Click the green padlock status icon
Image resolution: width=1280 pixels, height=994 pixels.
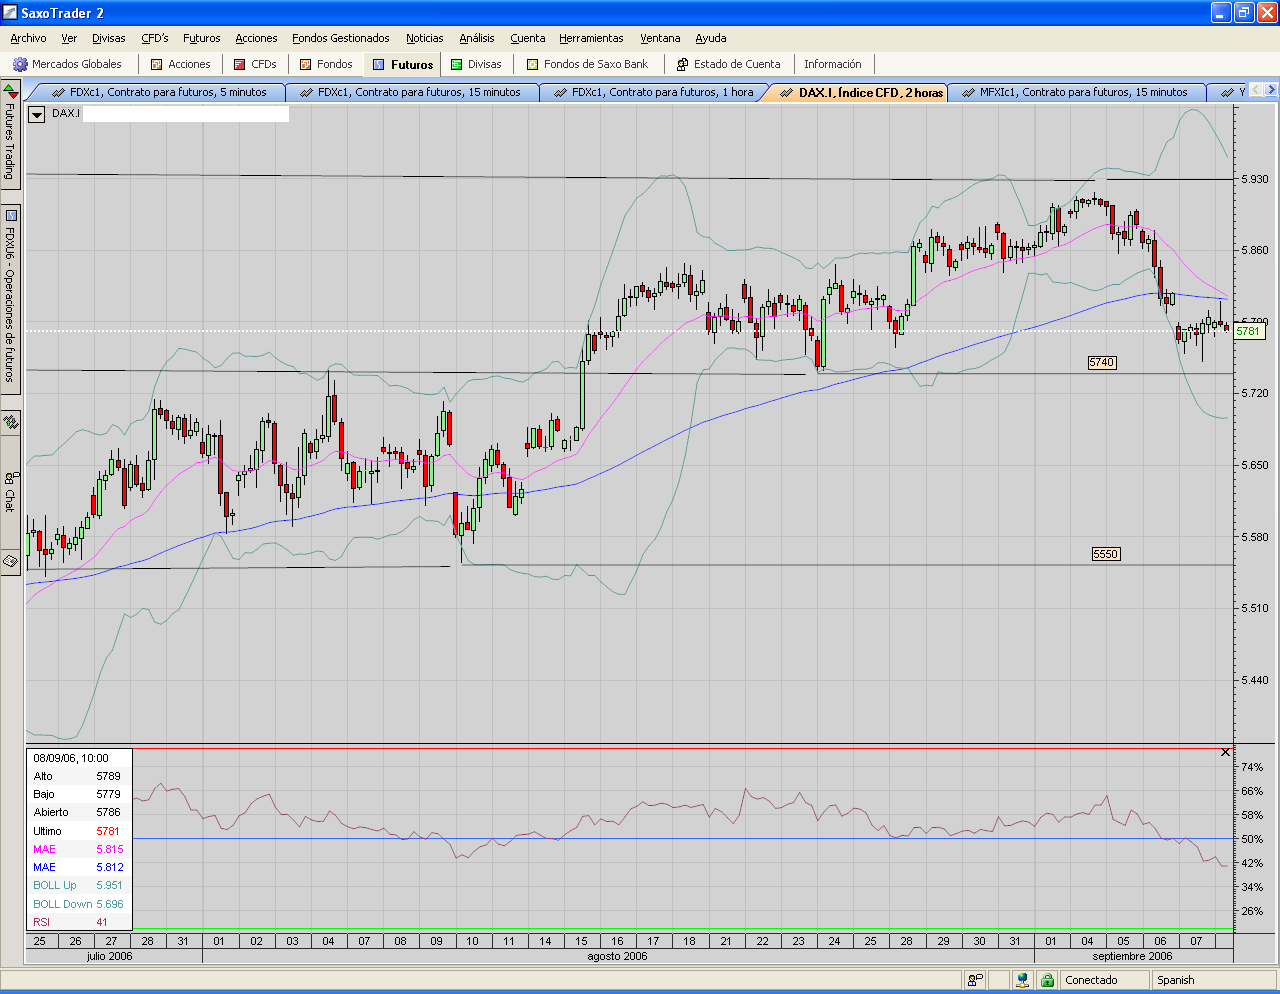pos(1047,980)
